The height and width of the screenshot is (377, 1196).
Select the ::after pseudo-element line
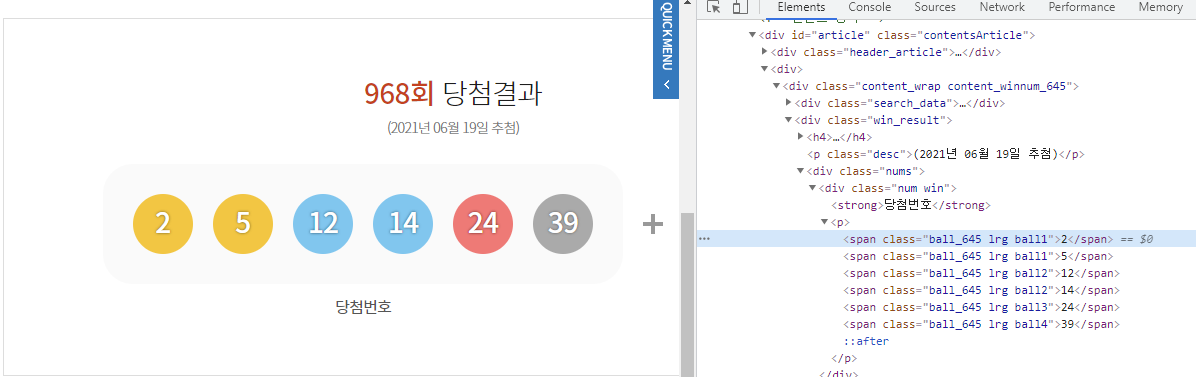(x=866, y=341)
